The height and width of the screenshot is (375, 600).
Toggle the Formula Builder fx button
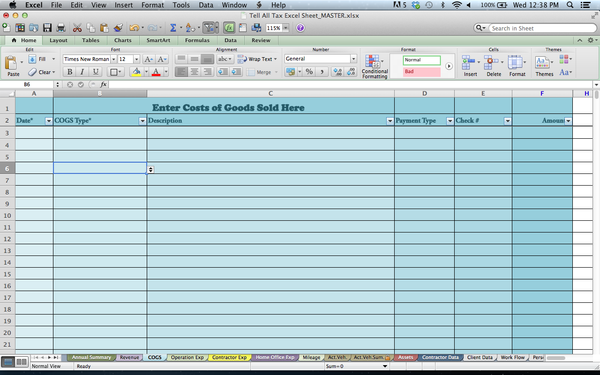point(229,28)
